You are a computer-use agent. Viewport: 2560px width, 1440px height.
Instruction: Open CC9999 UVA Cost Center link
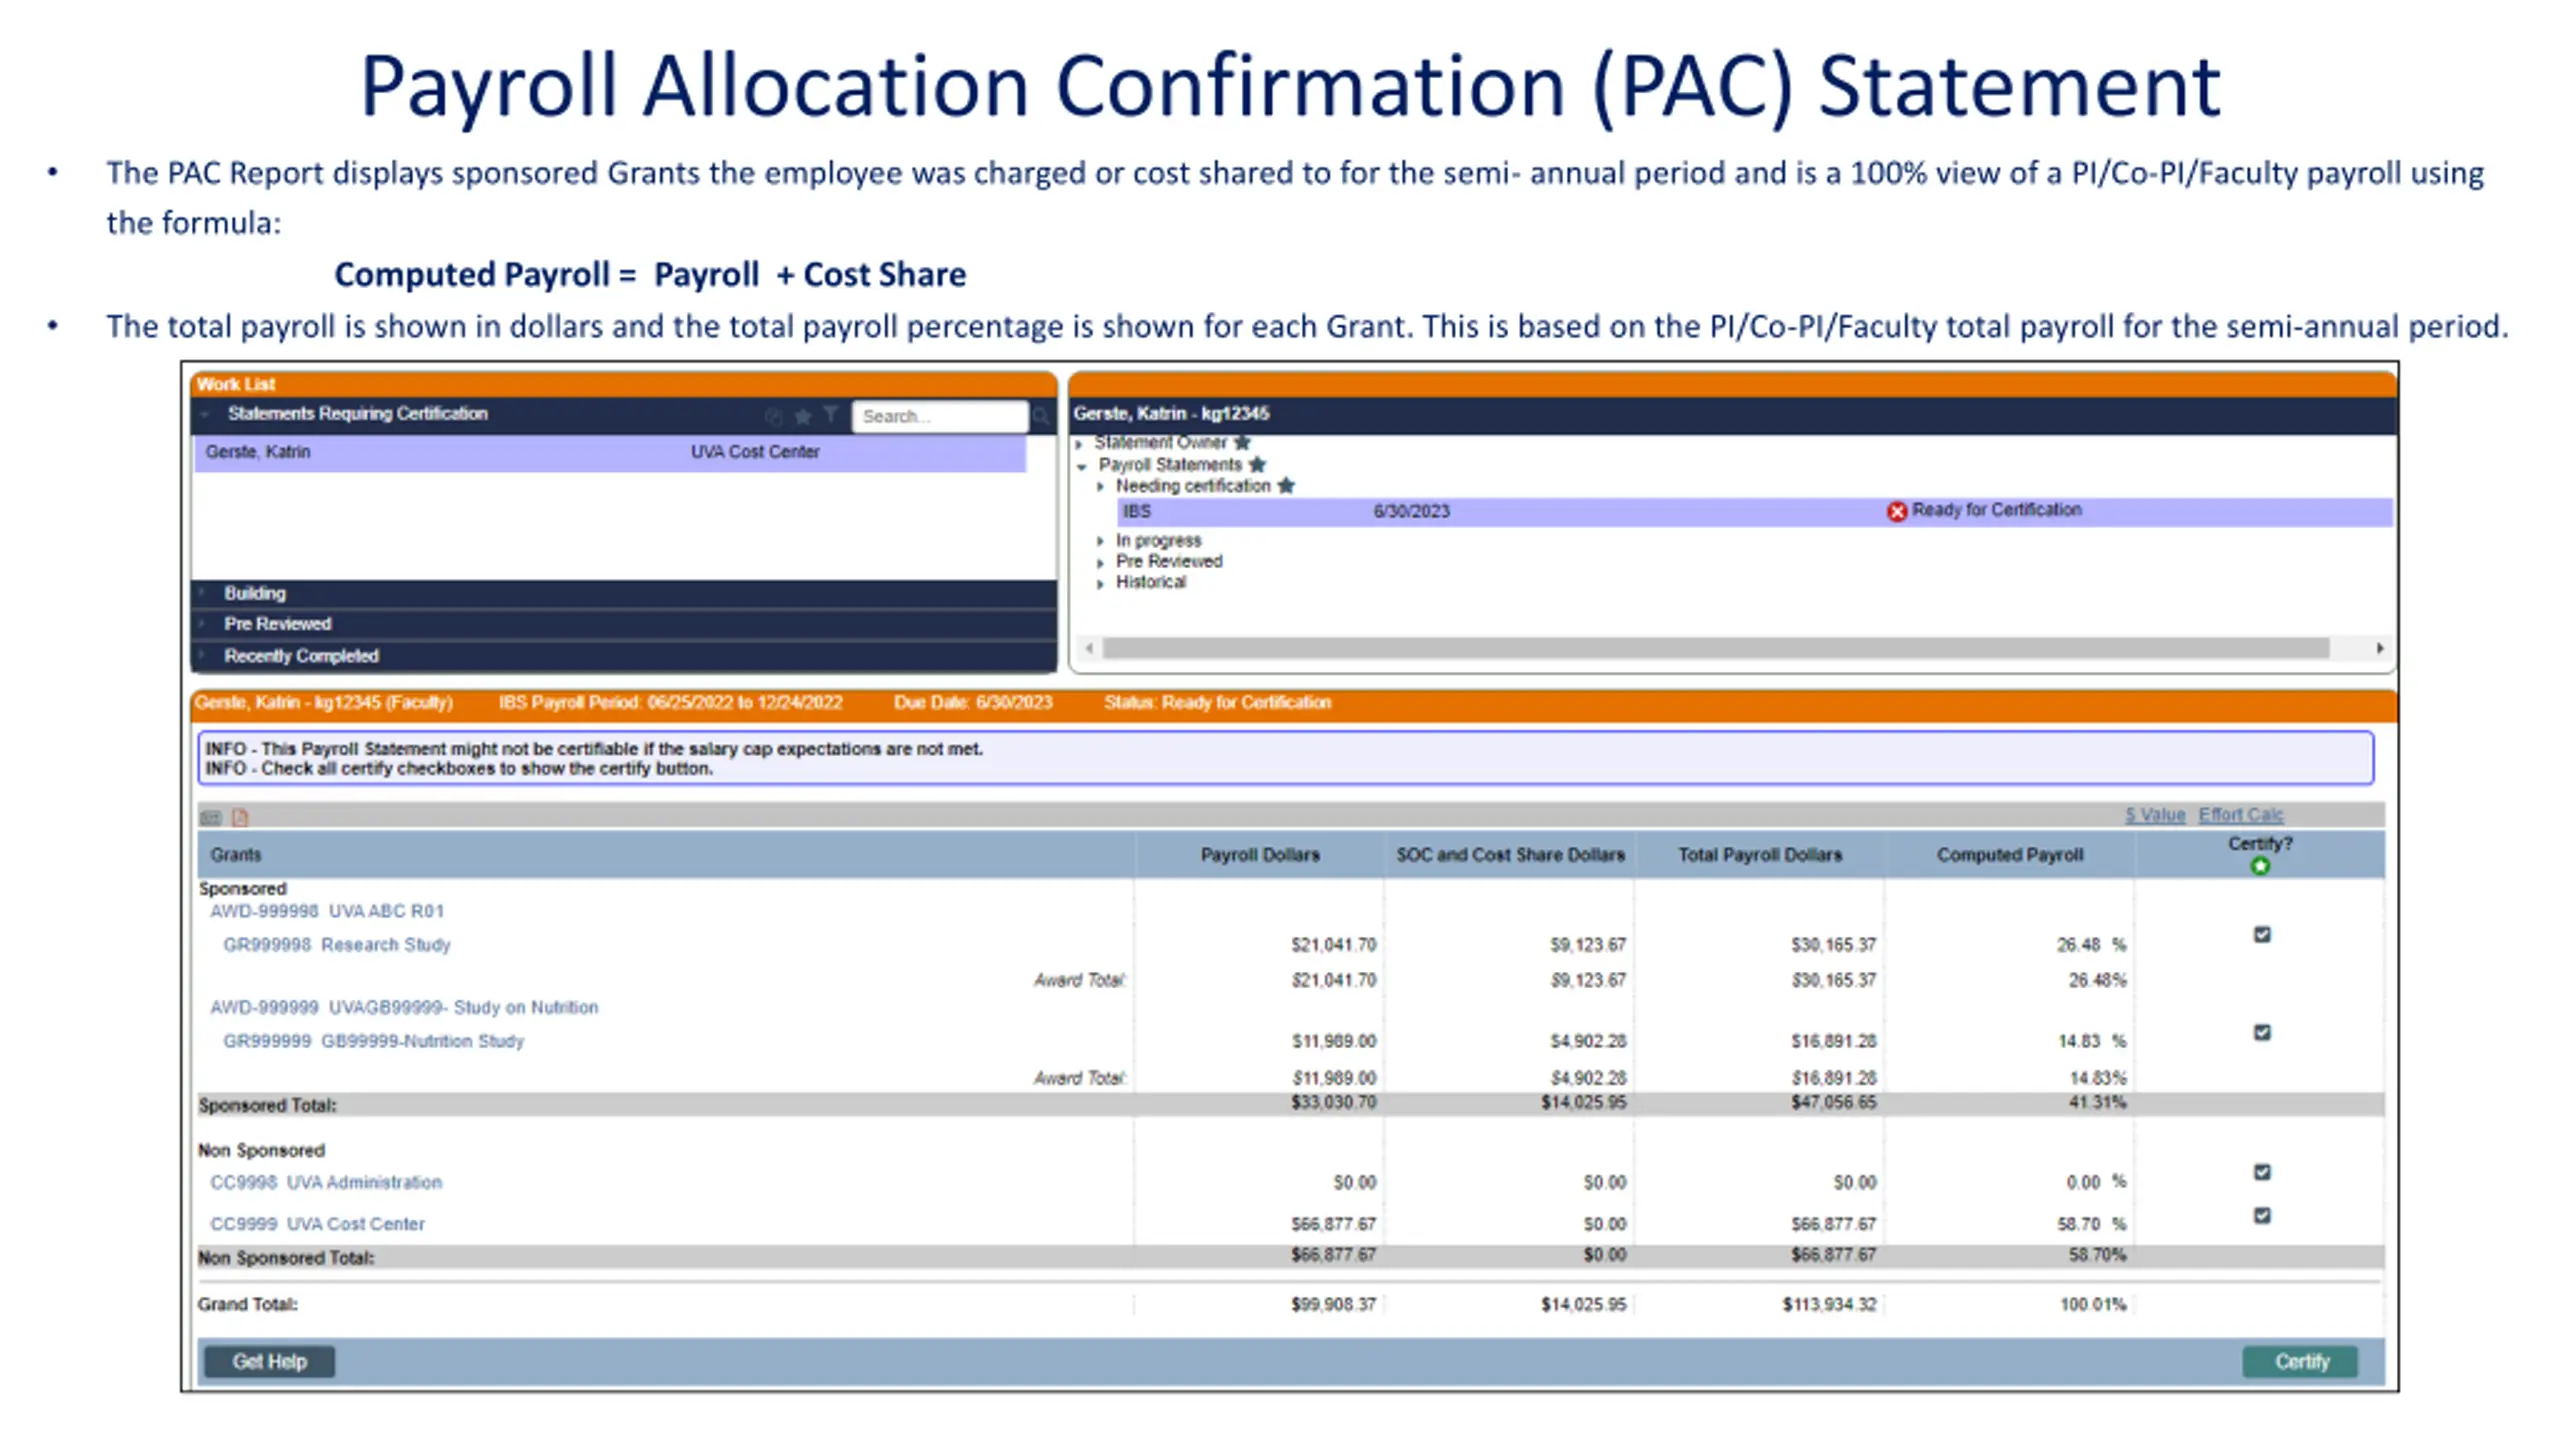(x=317, y=1224)
